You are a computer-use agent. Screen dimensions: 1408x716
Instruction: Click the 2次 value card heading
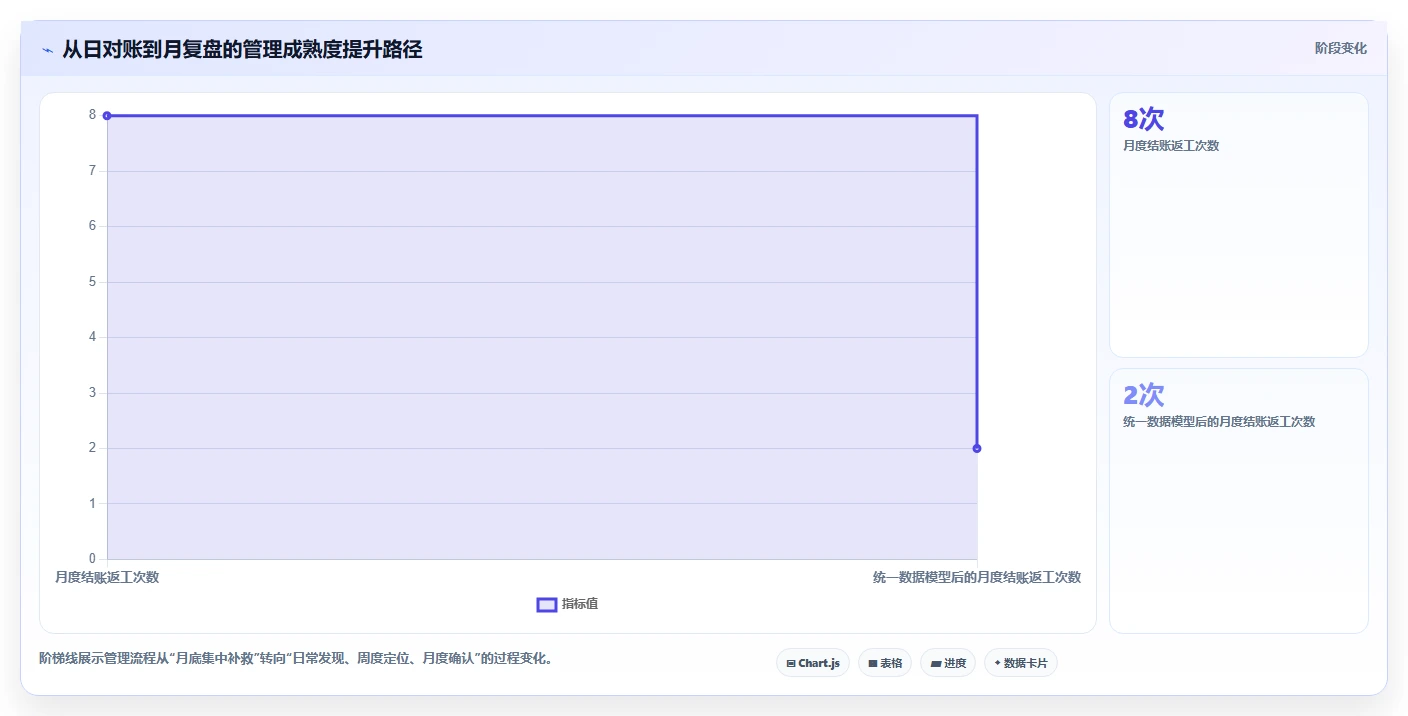coord(1144,395)
